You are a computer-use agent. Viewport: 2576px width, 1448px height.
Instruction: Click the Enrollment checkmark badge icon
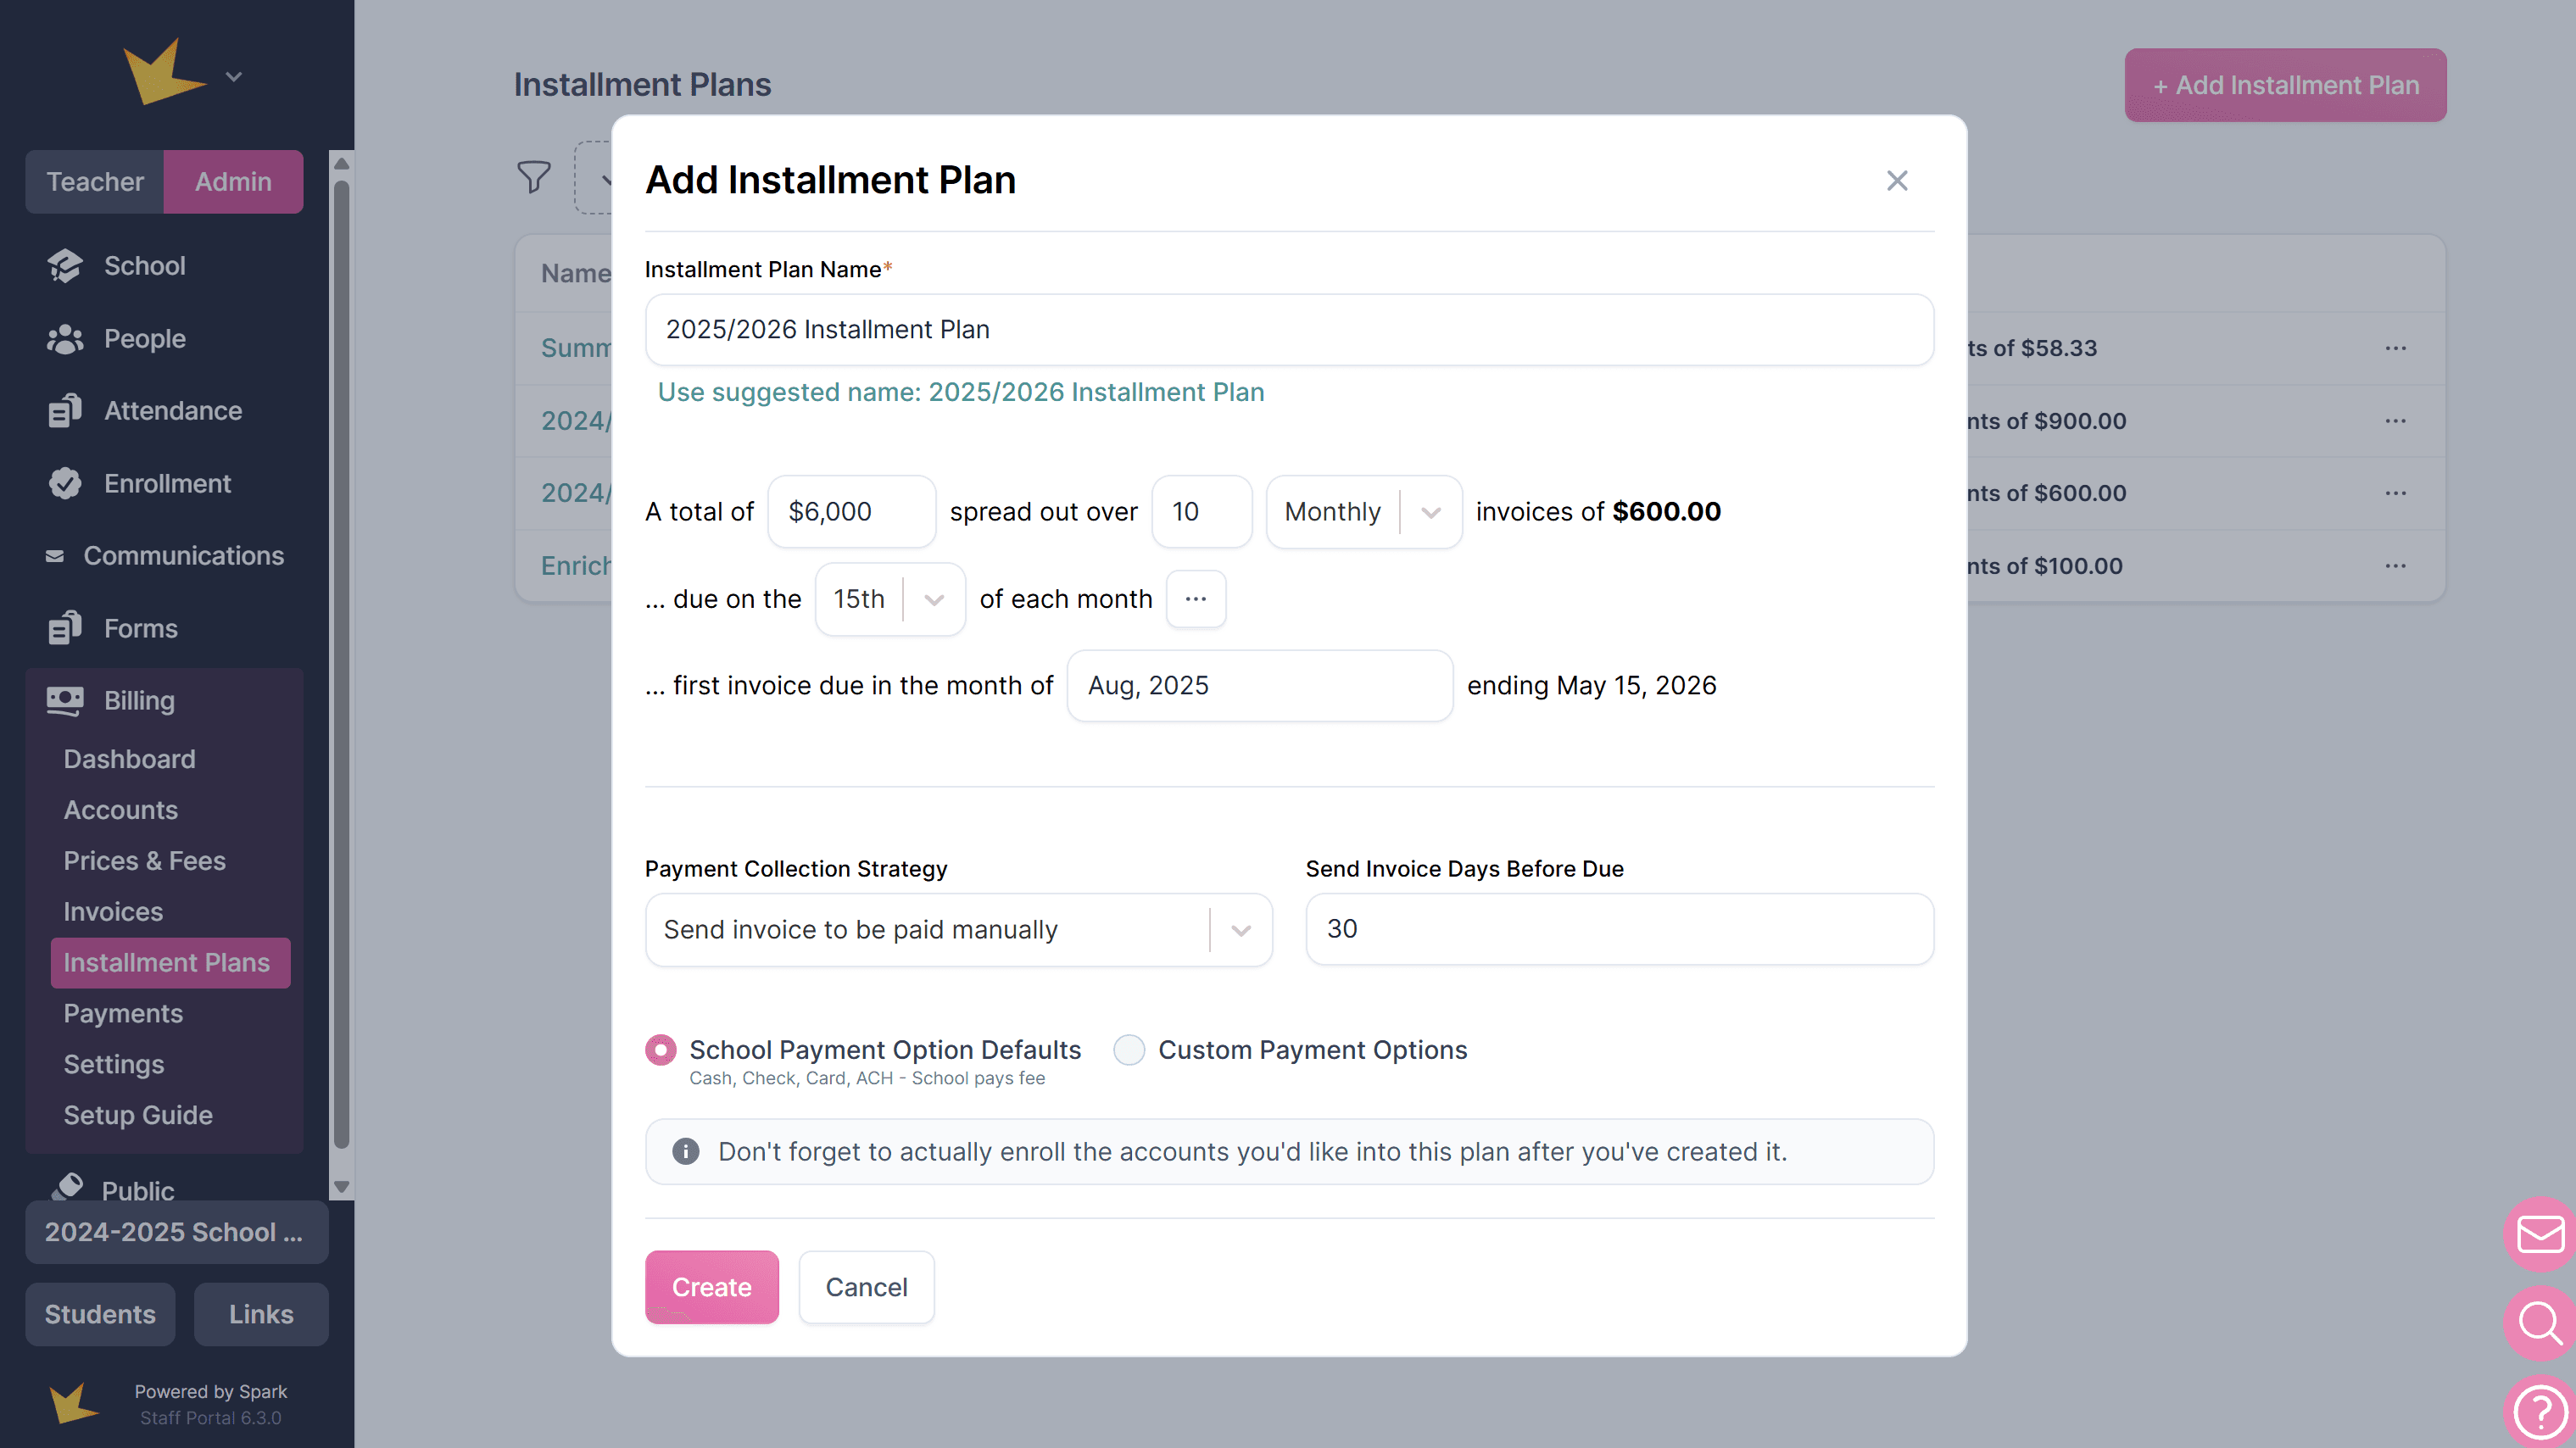[65, 483]
